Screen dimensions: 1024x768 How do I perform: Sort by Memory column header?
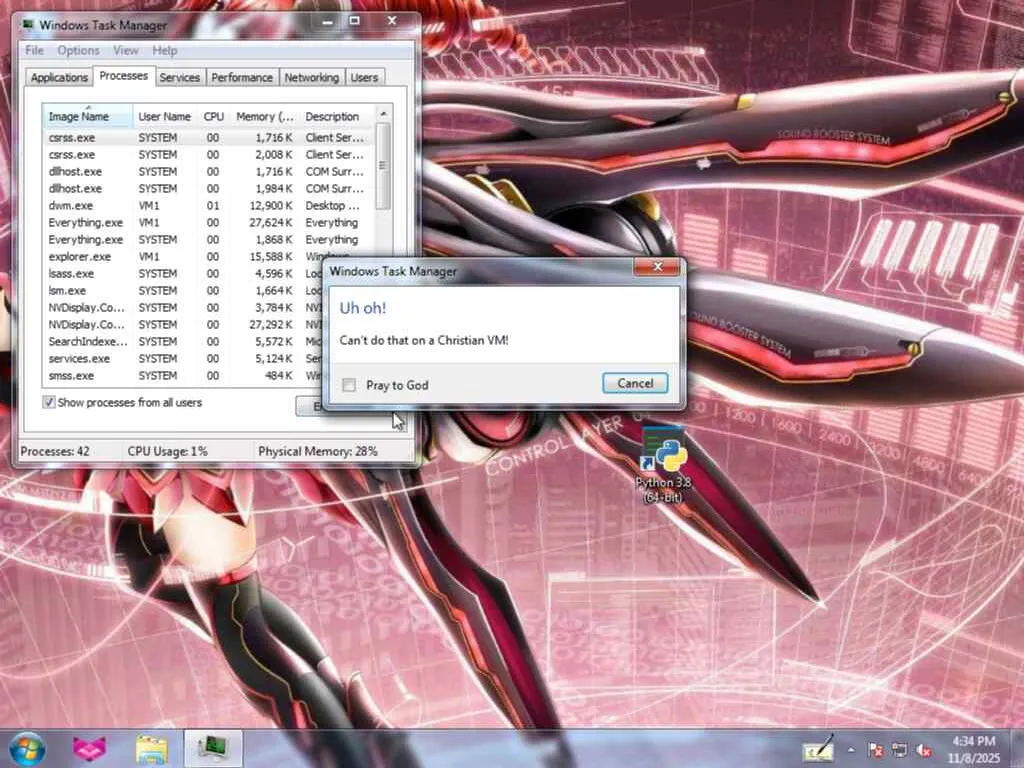pyautogui.click(x=264, y=116)
